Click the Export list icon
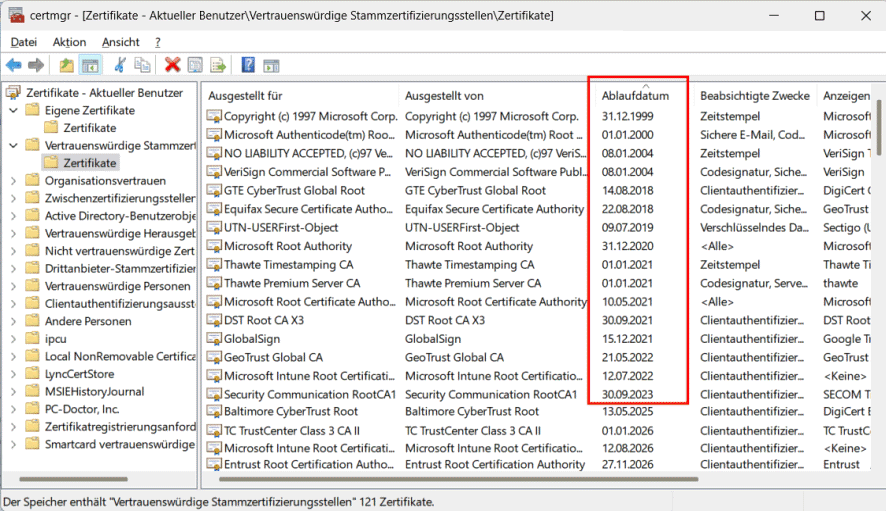 click(218, 65)
